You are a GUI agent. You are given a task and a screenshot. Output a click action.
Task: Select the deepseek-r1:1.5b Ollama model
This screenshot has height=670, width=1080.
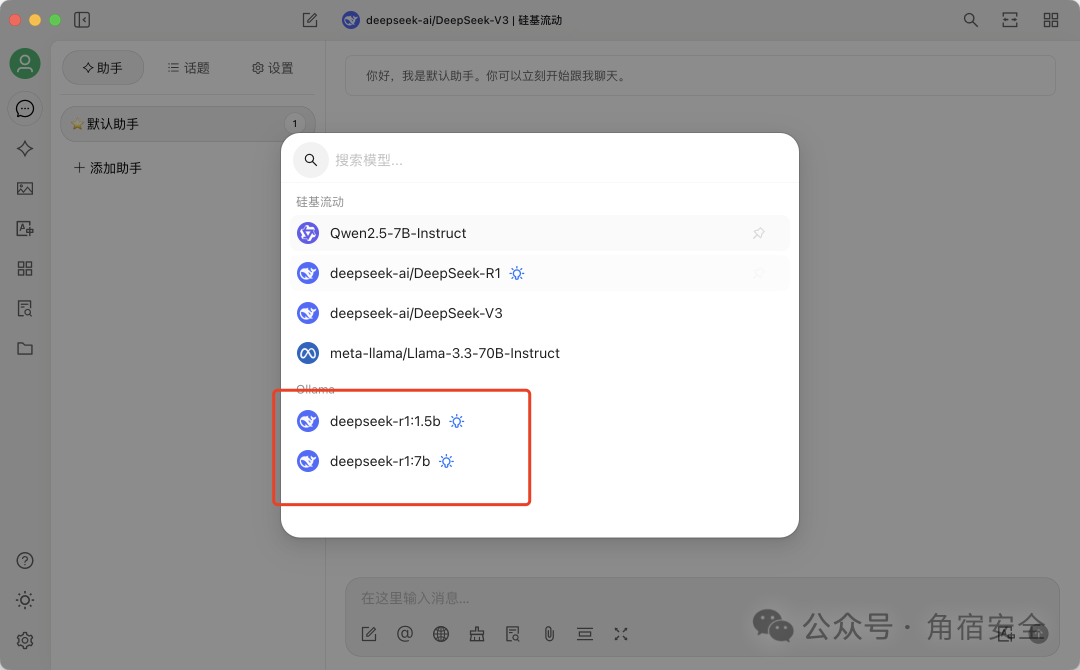[x=539, y=421]
